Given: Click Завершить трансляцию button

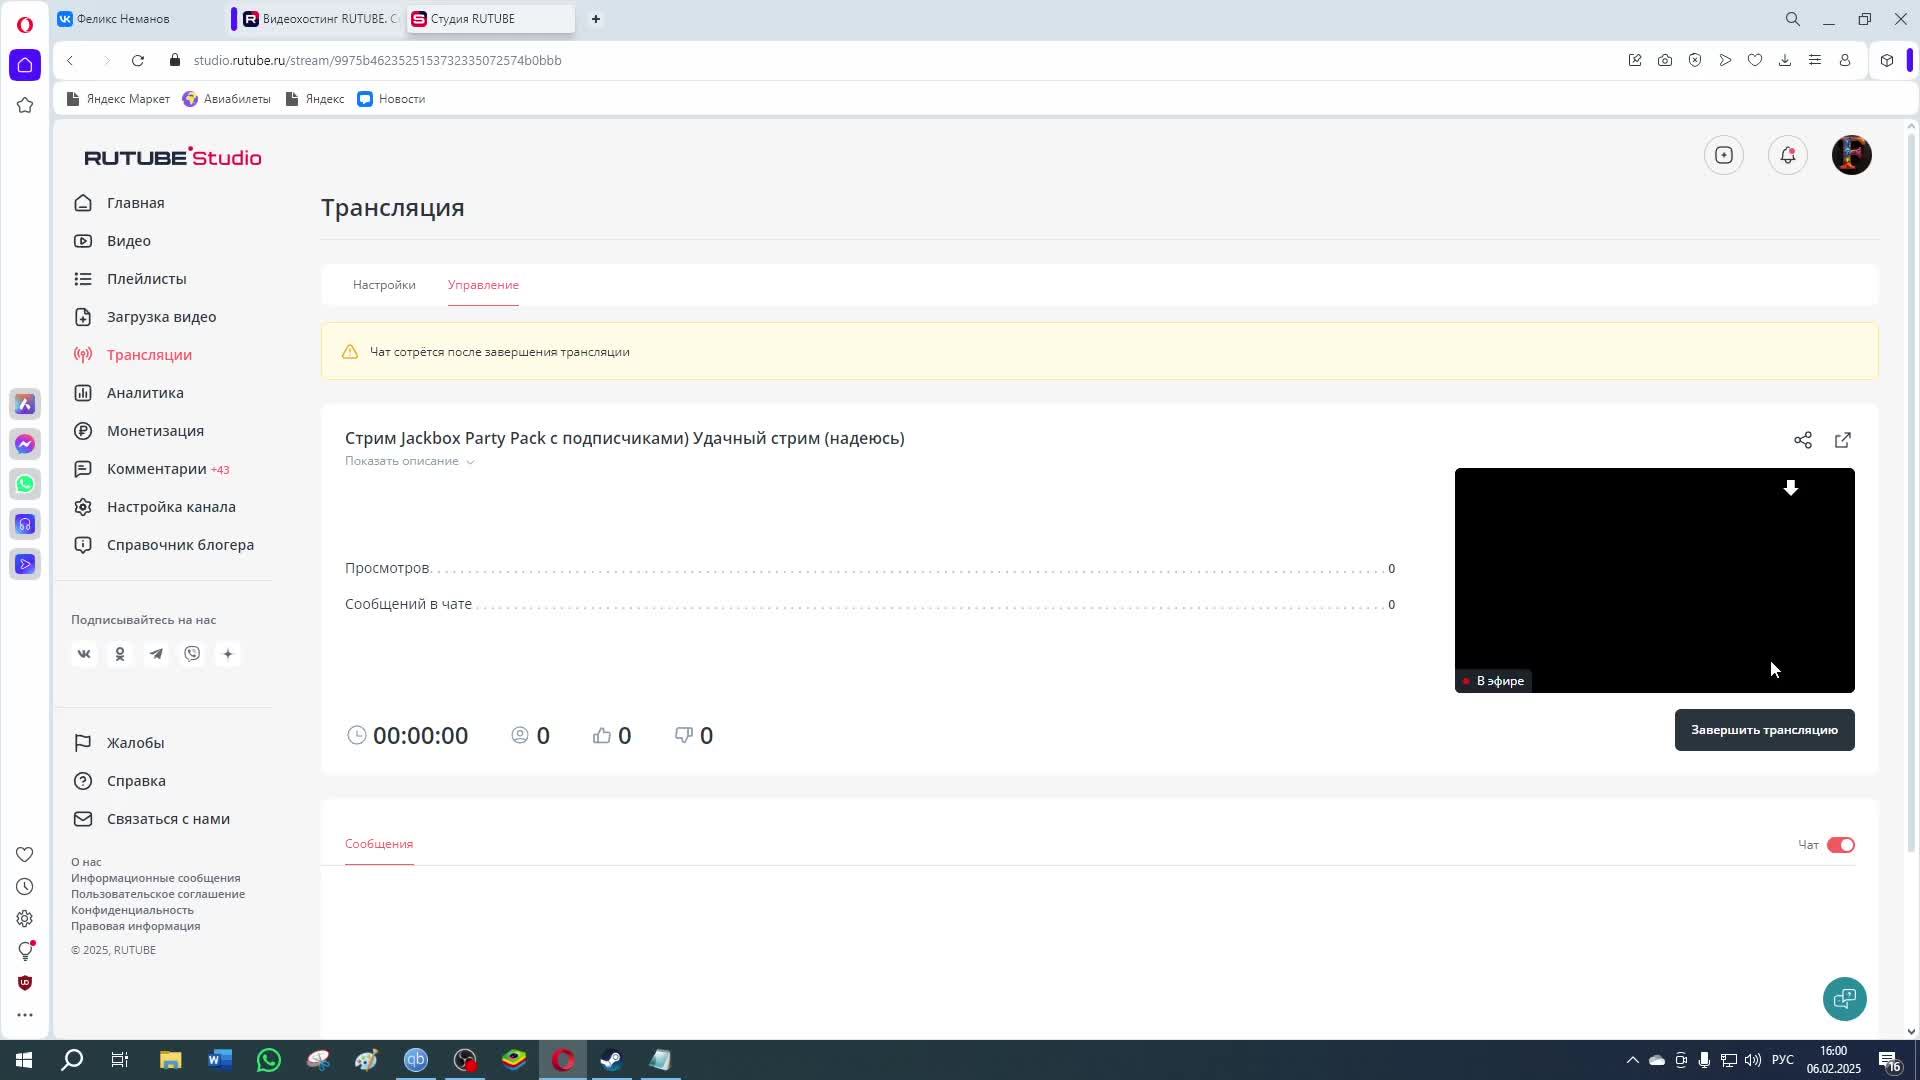Looking at the screenshot, I should click(1763, 730).
